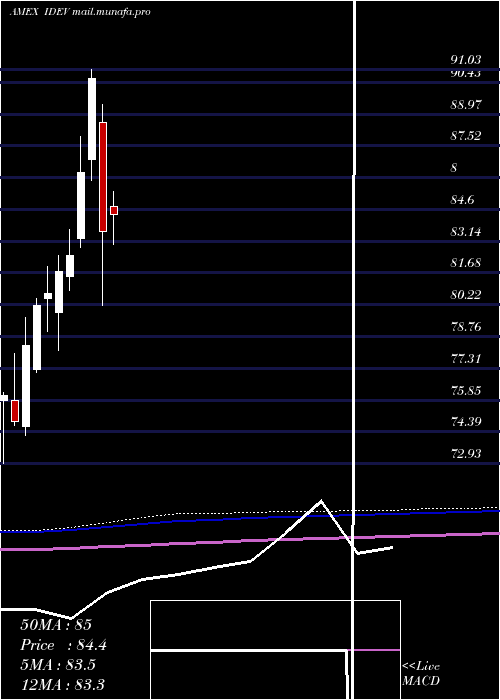Select the 78.76 price axis label
The image size is (500, 700).
[x=466, y=327]
